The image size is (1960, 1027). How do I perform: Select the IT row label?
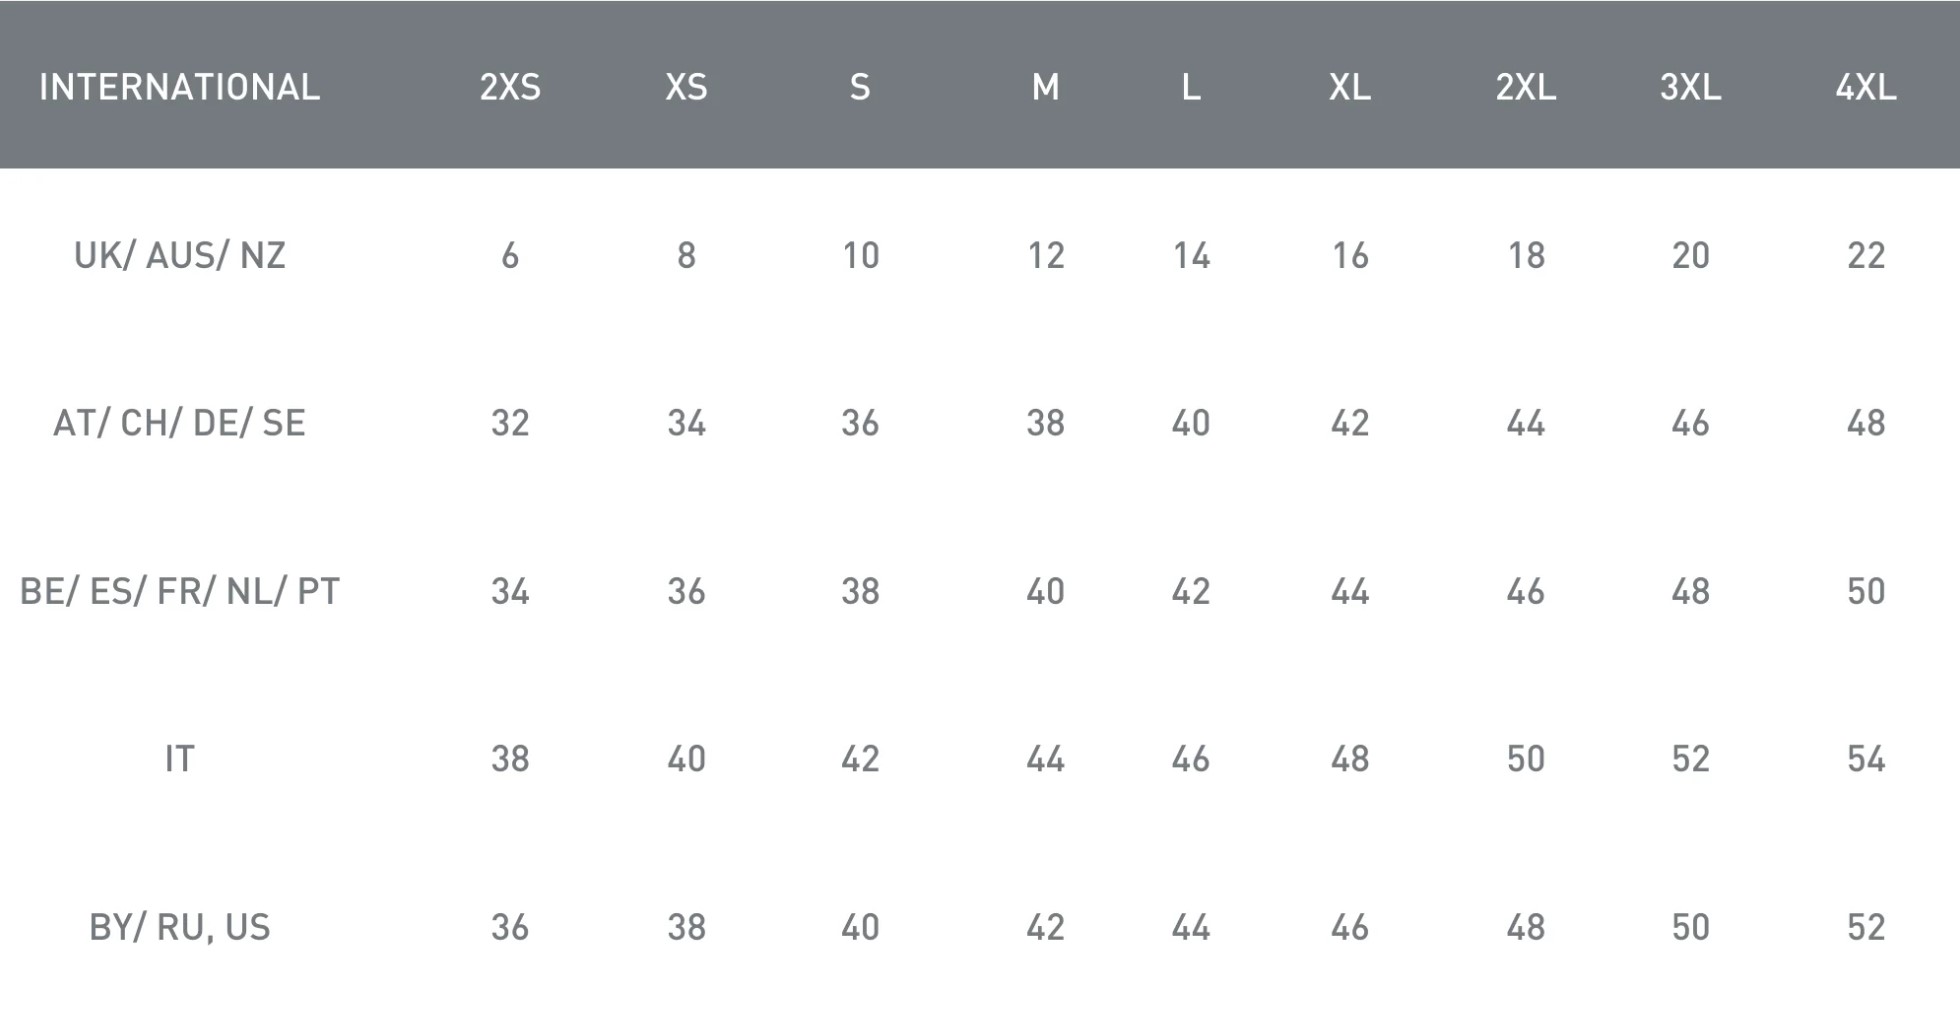(180, 759)
